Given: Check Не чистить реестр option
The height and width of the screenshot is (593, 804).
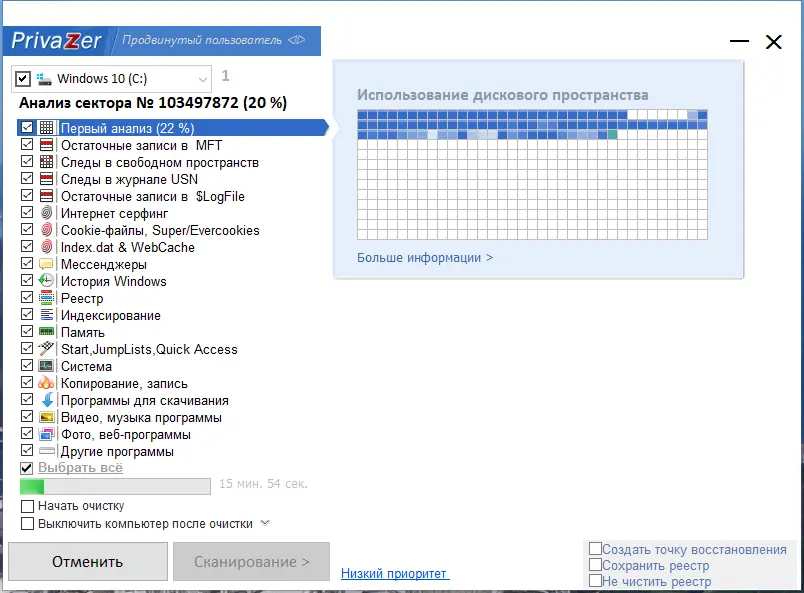Looking at the screenshot, I should pos(595,580).
